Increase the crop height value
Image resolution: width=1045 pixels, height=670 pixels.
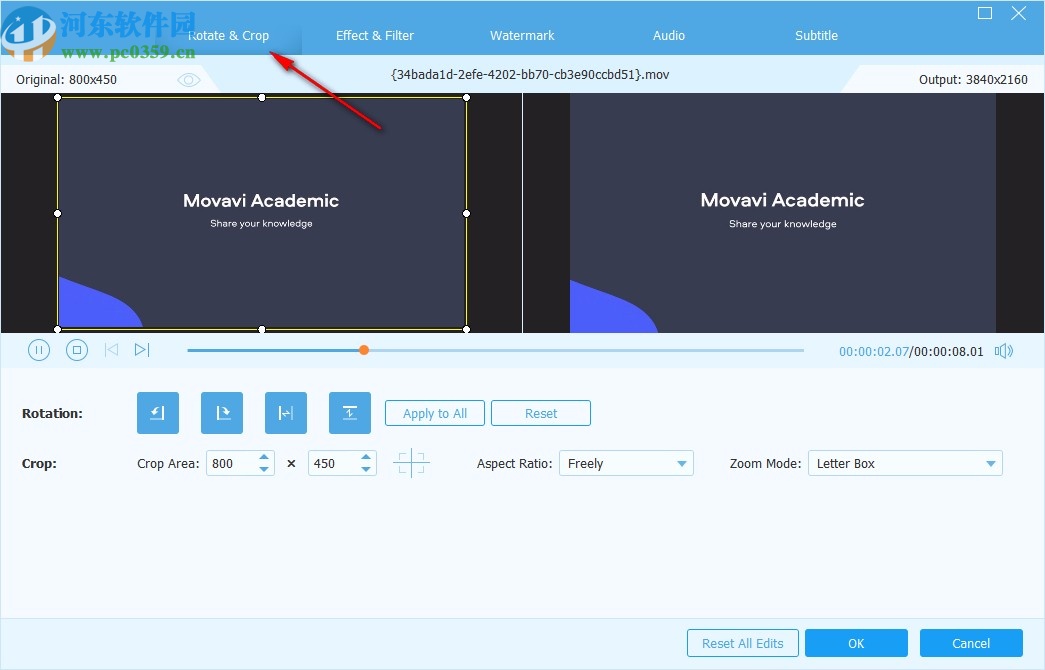click(x=366, y=457)
